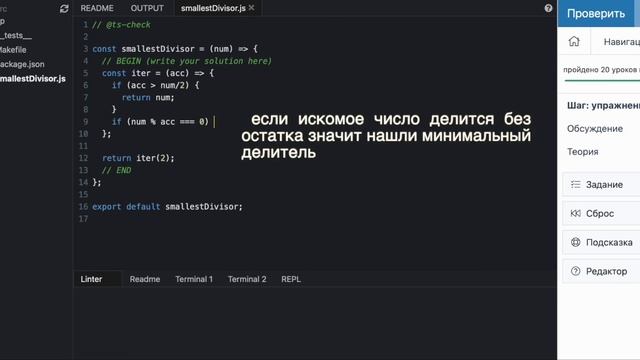Viewport: 640px width, 360px height.
Task: Open the Readme bottom panel tab
Action: 145,279
